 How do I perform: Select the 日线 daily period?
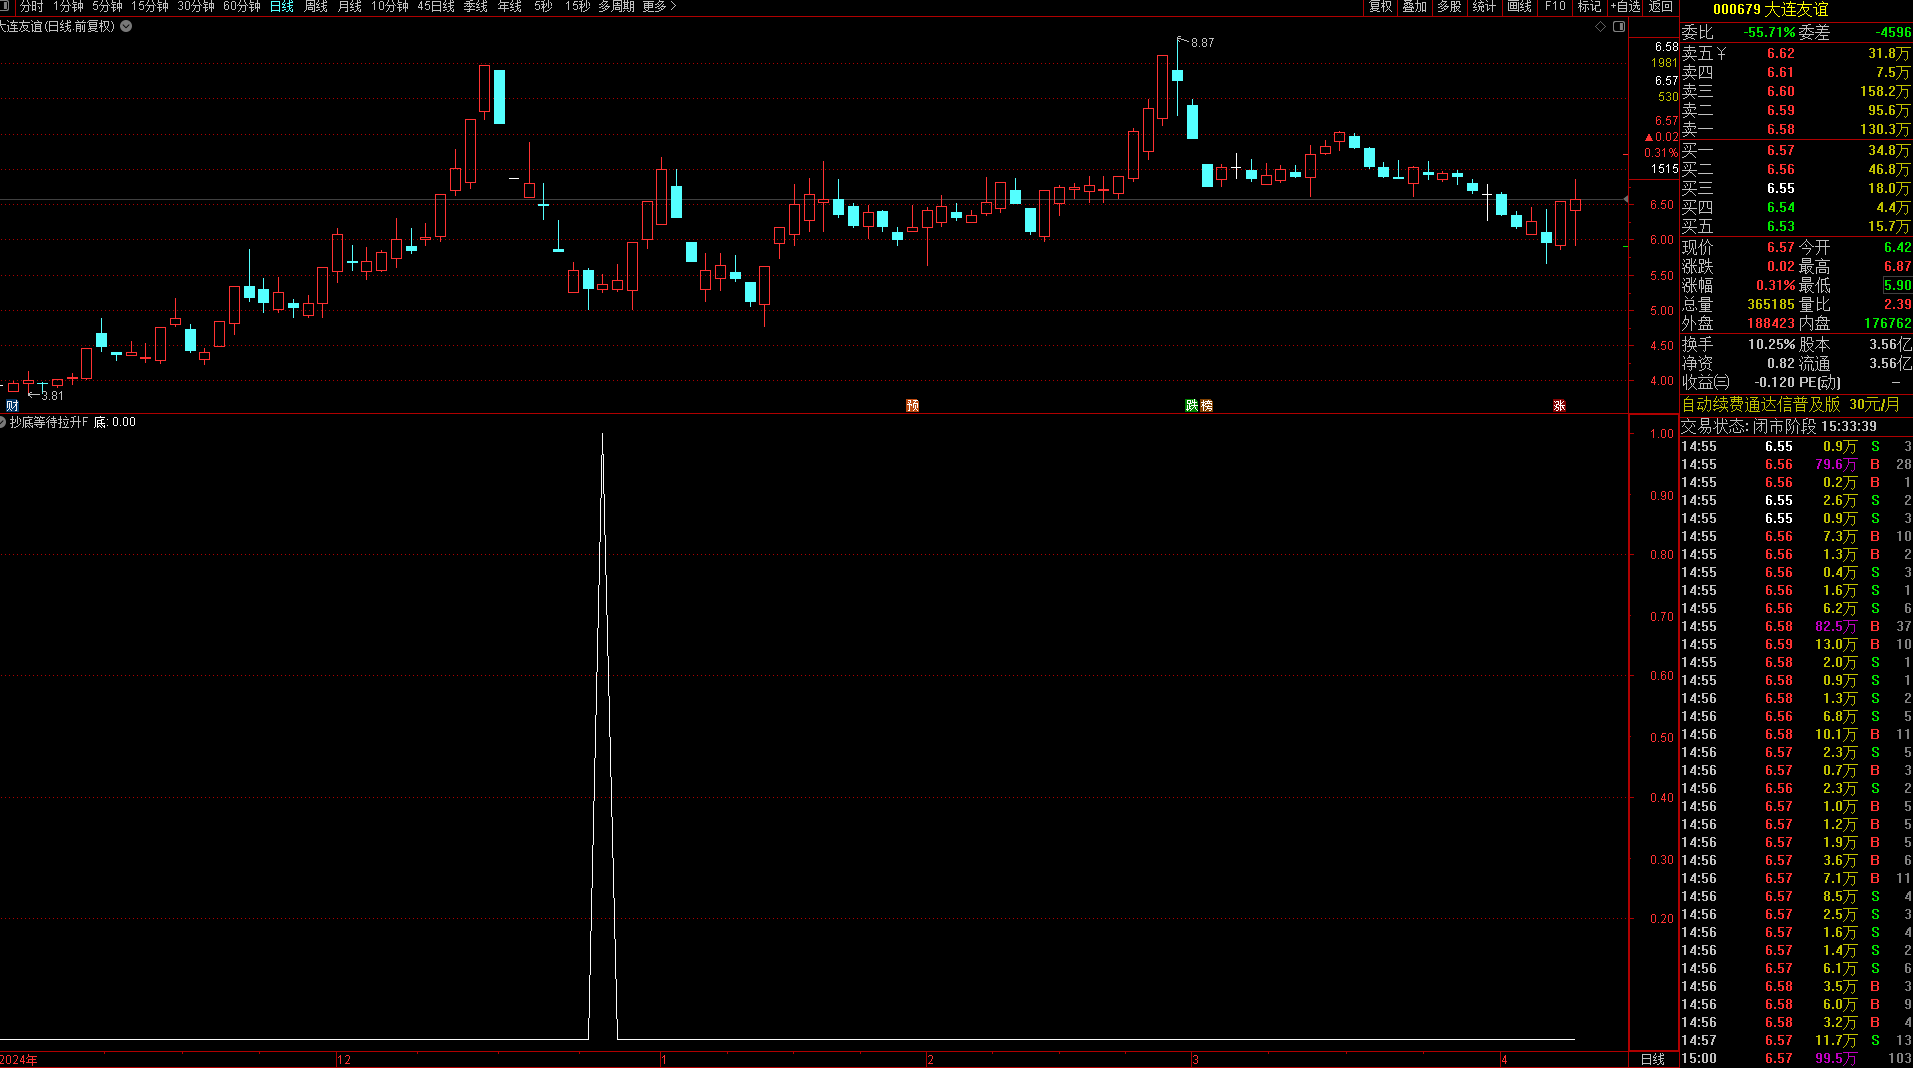(282, 6)
